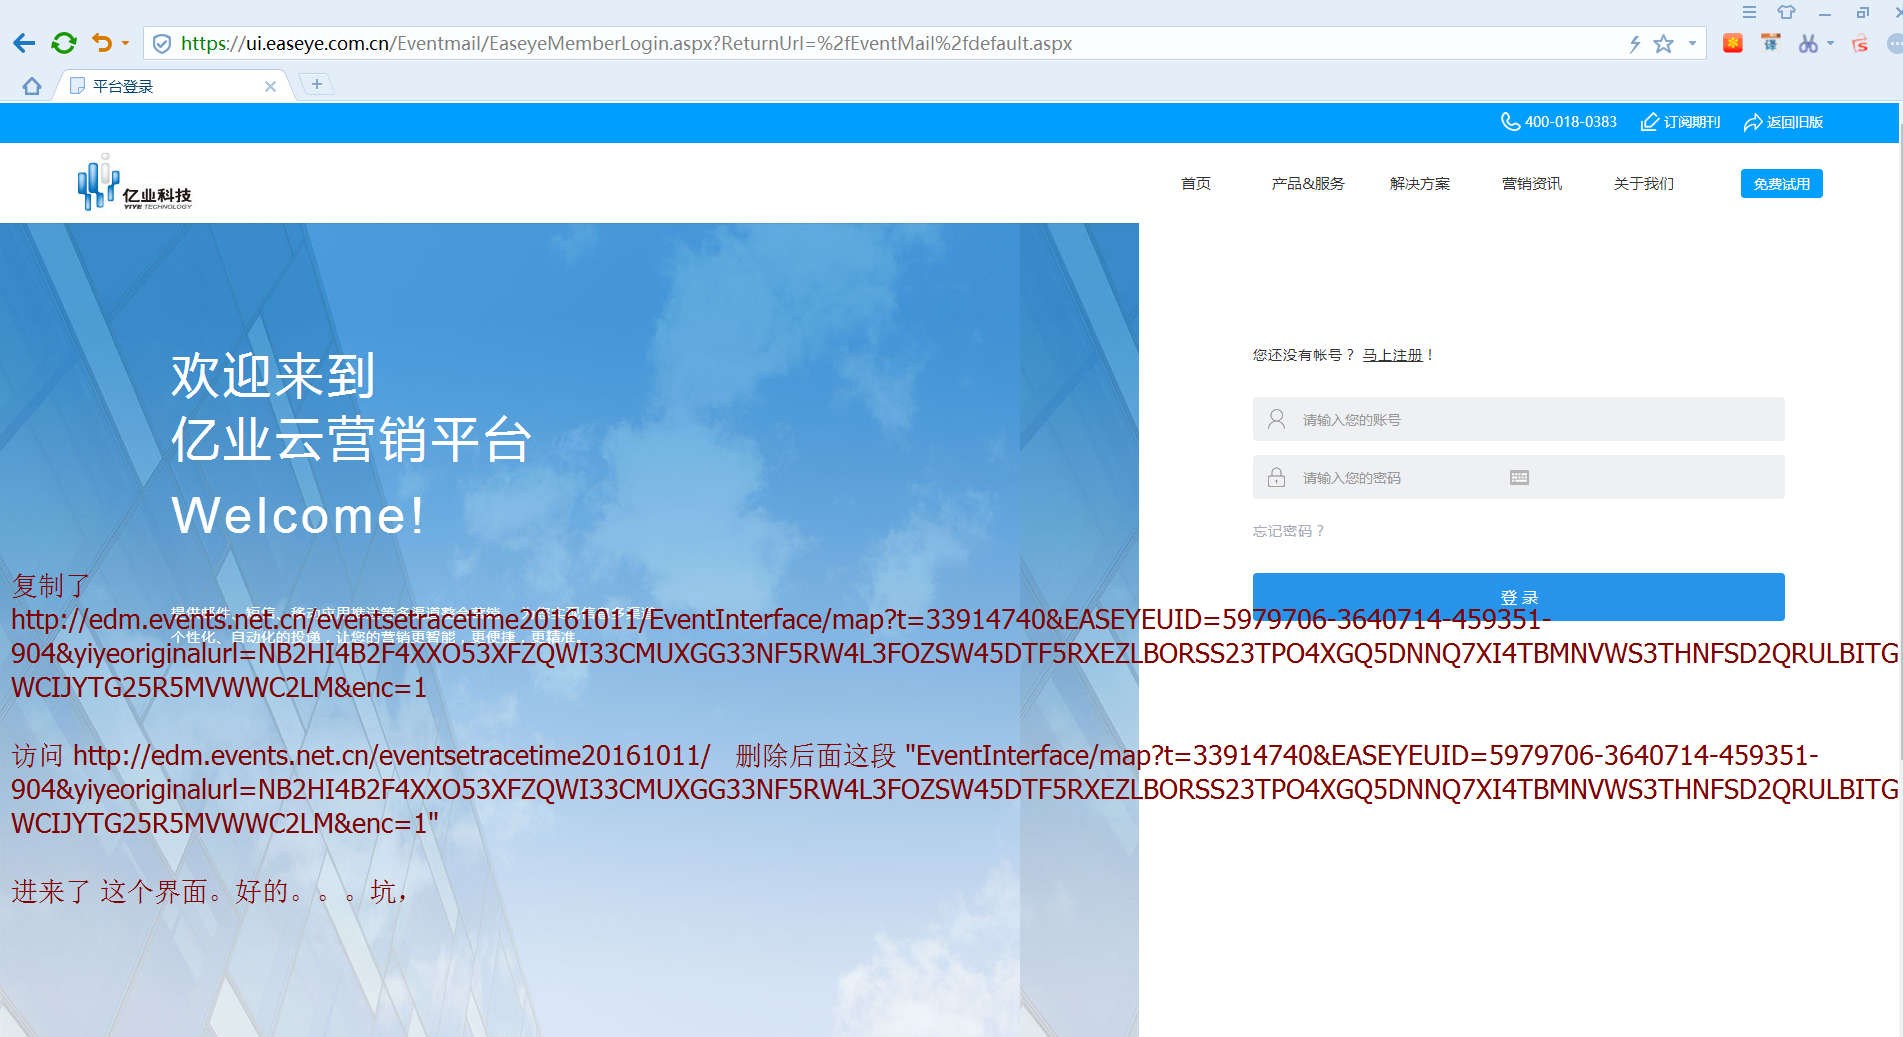
Task: Click the phone icon in top bar
Action: [1510, 122]
